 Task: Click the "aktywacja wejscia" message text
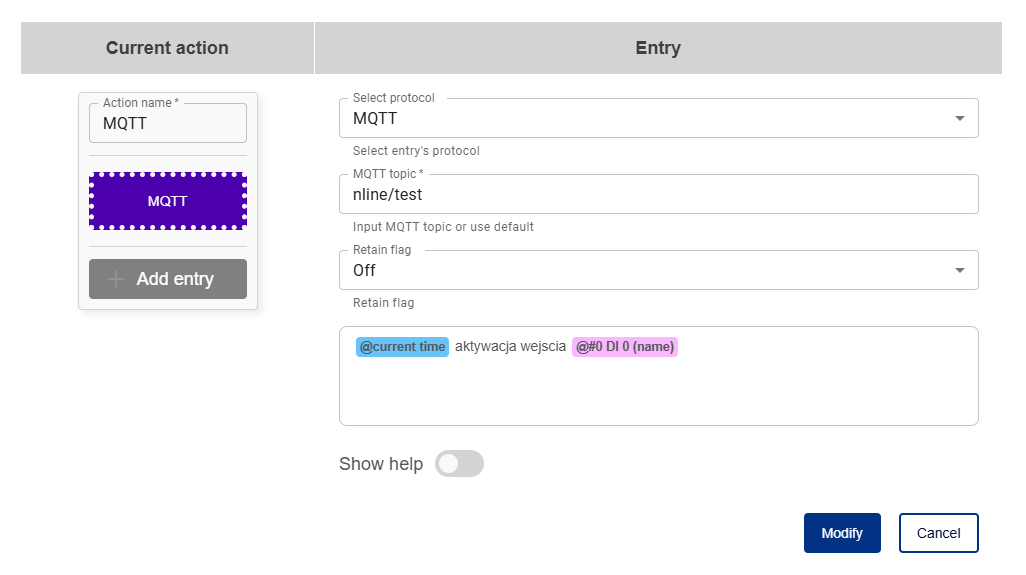510,347
